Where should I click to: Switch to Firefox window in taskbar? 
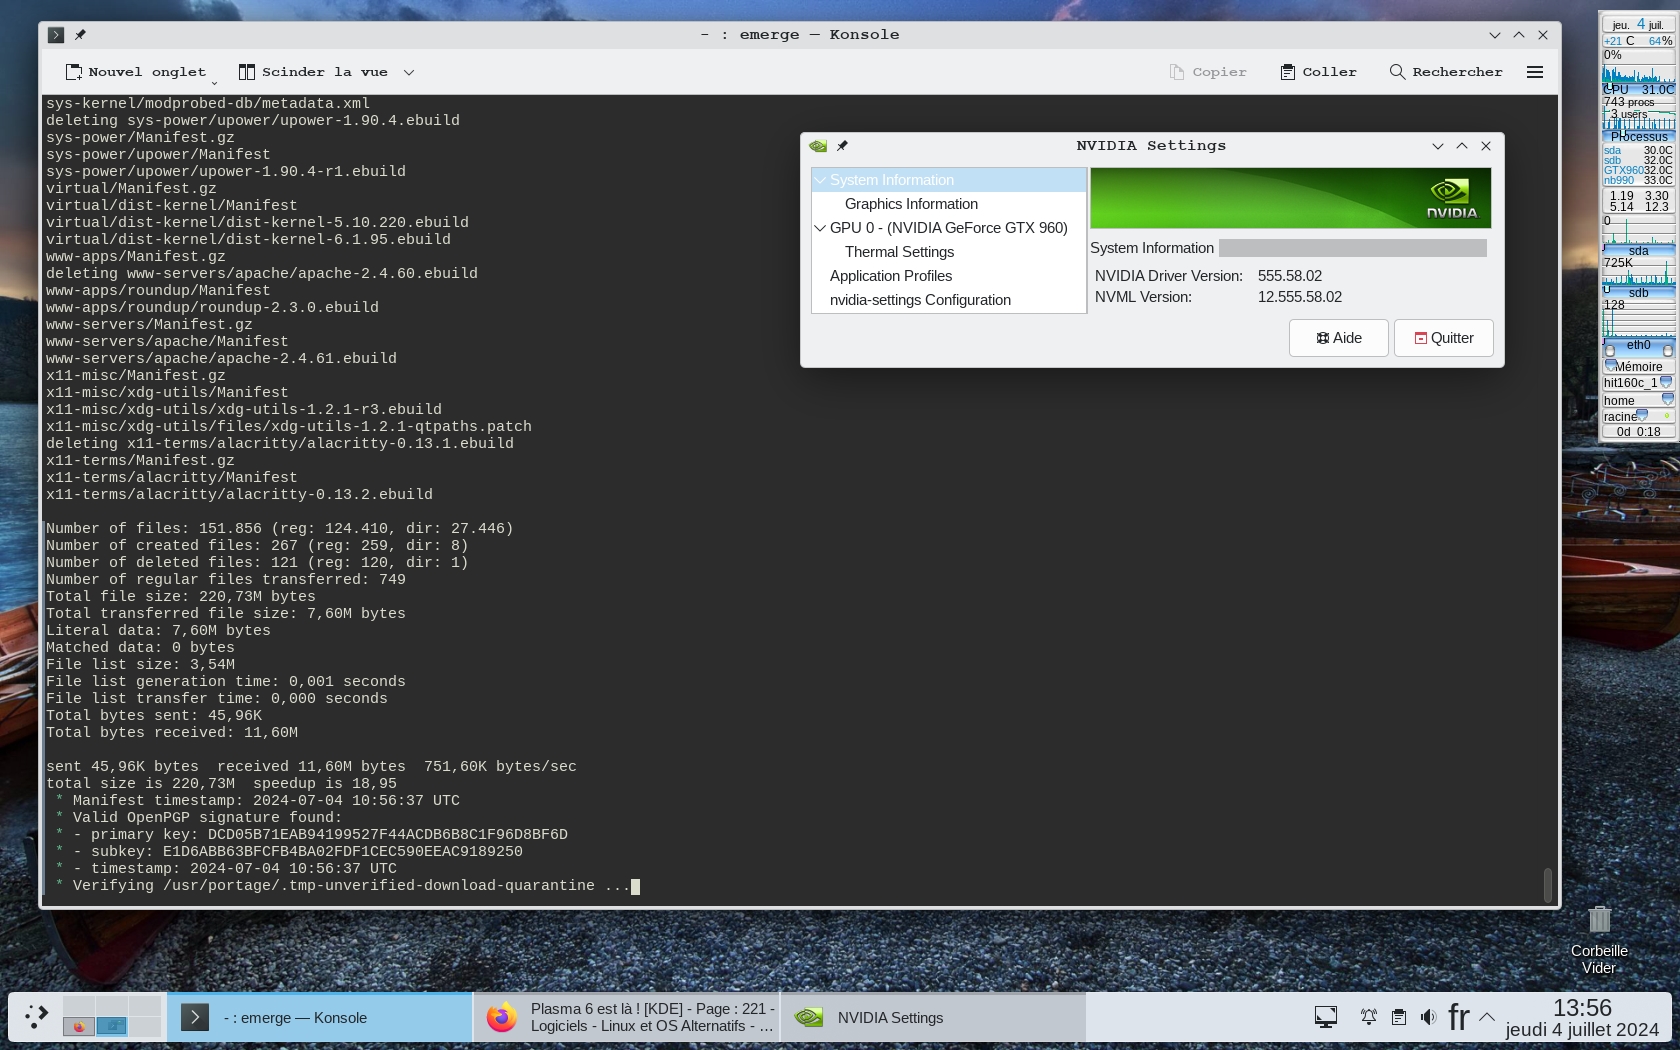pyautogui.click(x=626, y=1017)
